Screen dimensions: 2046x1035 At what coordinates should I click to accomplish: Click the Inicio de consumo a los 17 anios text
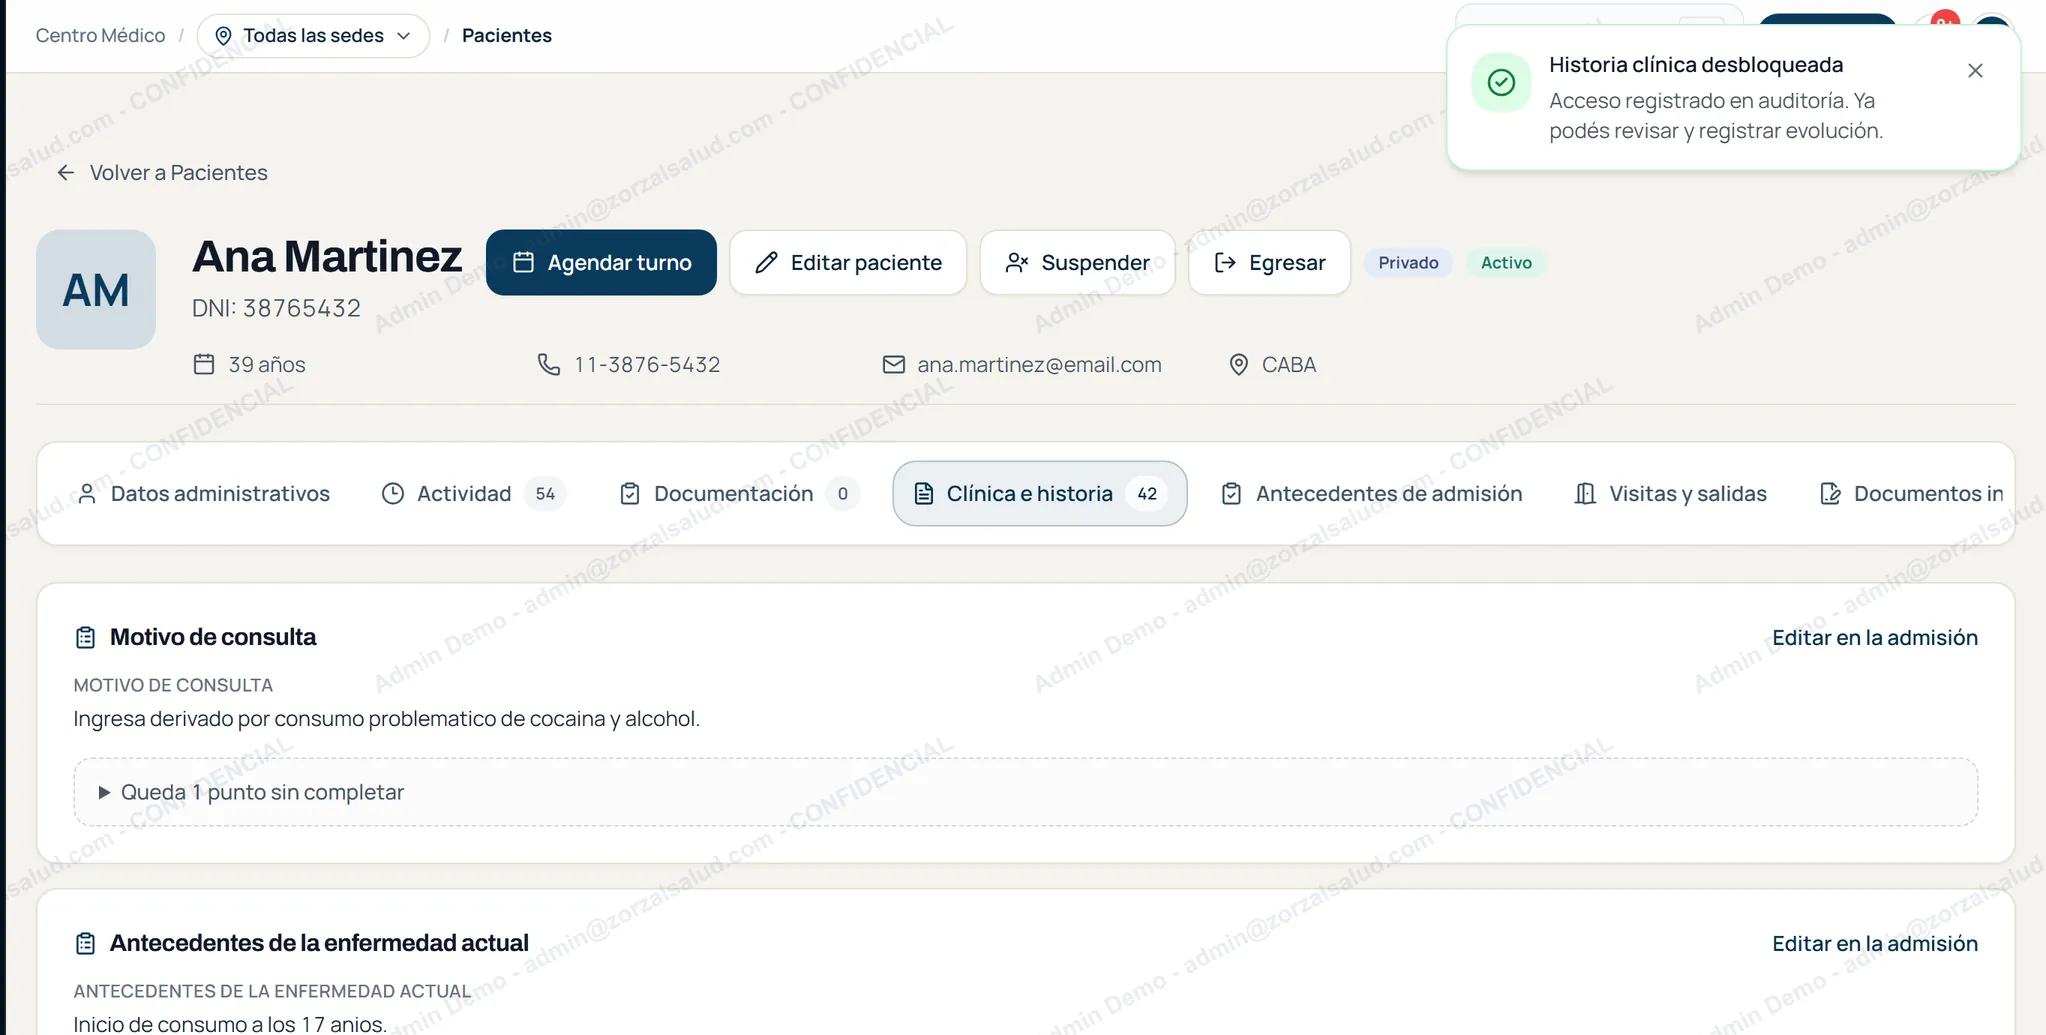coord(230,1024)
